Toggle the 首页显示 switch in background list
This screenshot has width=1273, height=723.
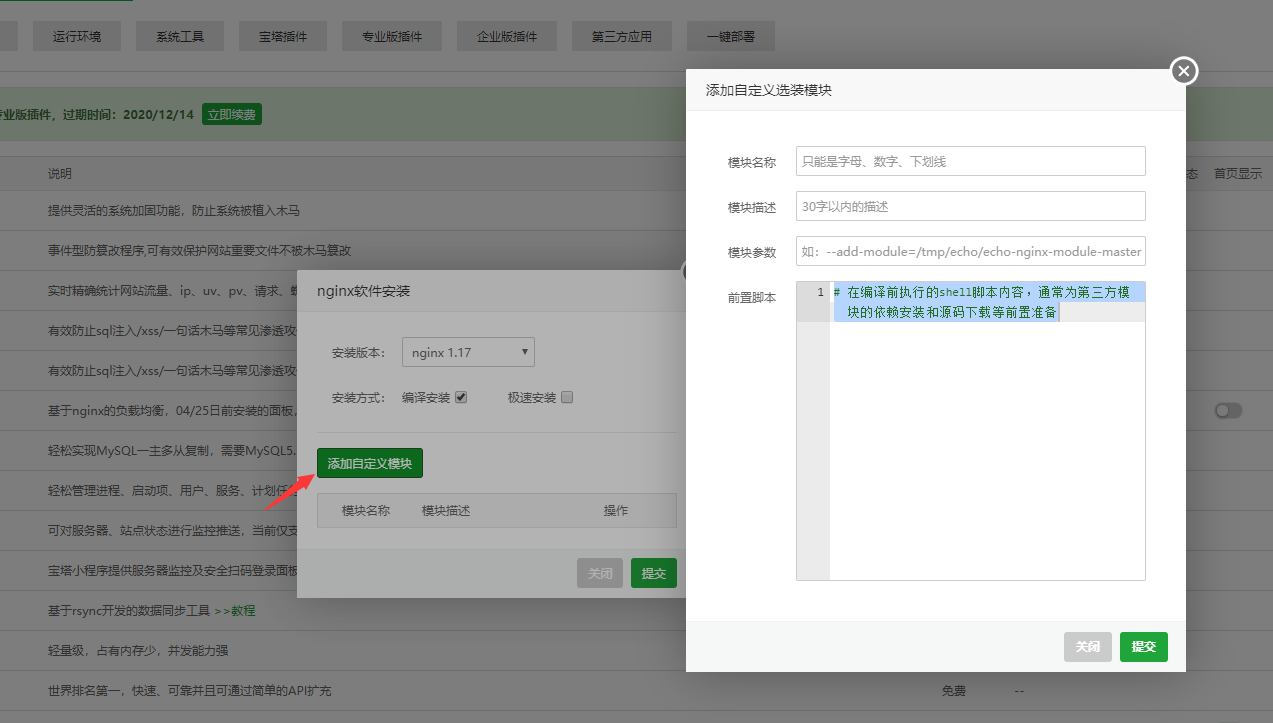coord(1228,411)
